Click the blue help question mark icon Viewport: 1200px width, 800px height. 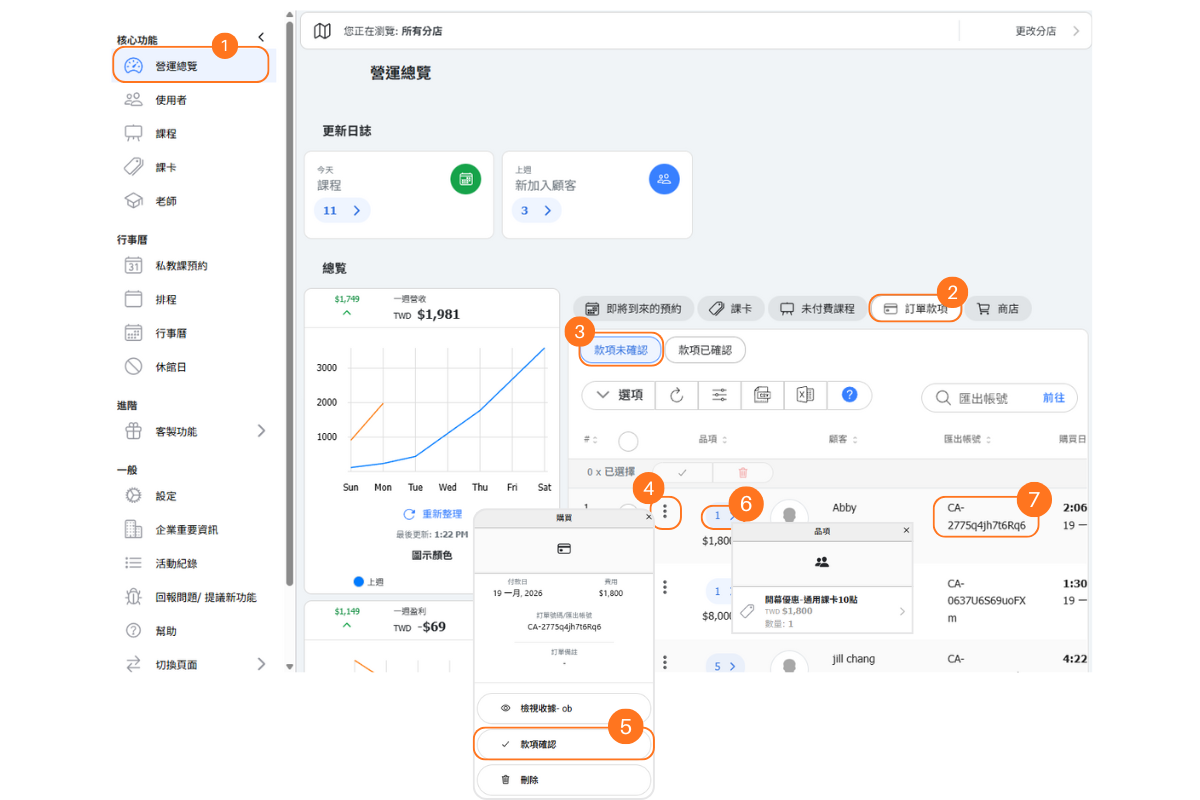pos(849,395)
